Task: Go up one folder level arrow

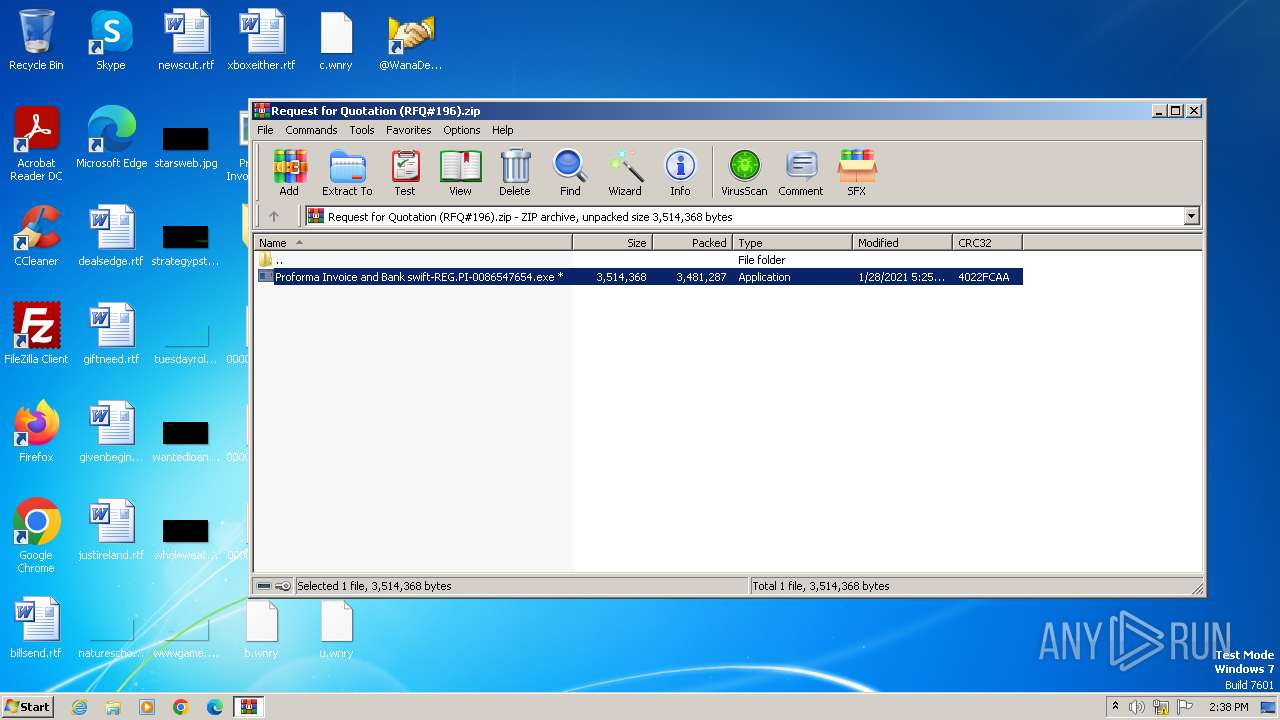Action: pos(274,216)
